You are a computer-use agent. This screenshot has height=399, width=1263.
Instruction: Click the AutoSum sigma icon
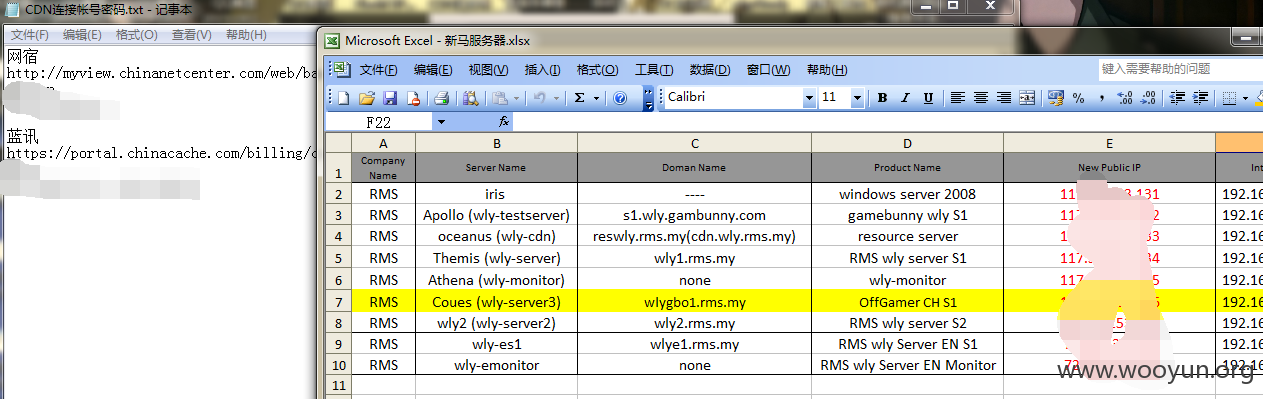click(x=579, y=98)
